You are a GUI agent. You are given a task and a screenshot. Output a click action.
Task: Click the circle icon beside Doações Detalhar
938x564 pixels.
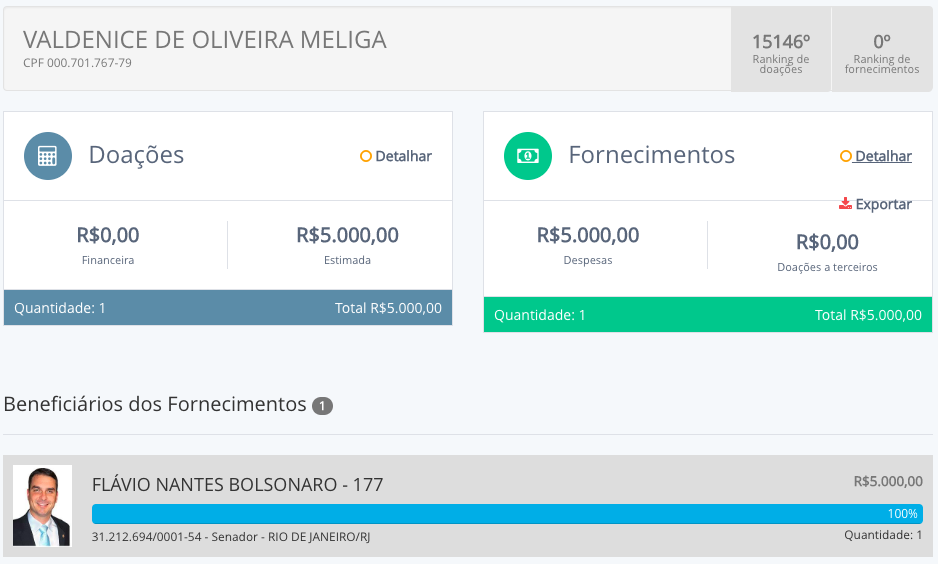pos(366,156)
